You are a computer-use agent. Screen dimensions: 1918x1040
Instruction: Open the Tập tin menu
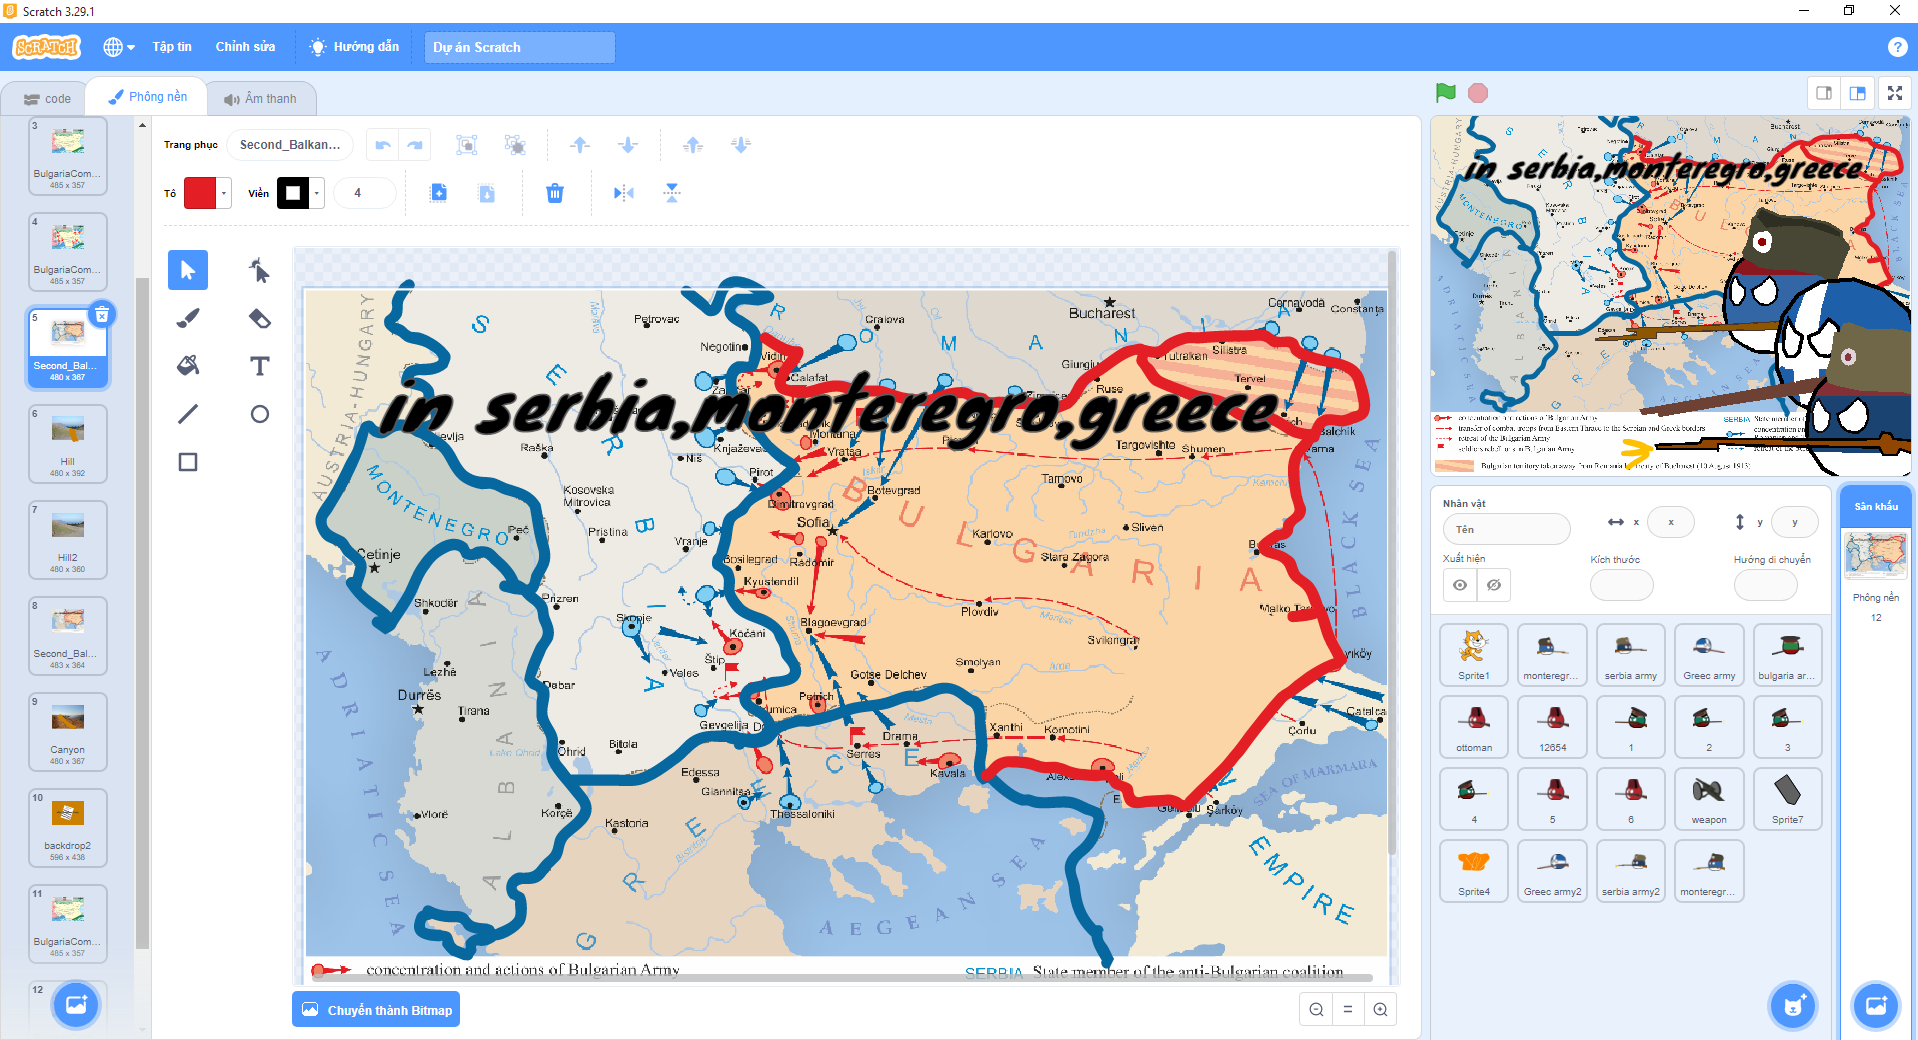[x=172, y=47]
